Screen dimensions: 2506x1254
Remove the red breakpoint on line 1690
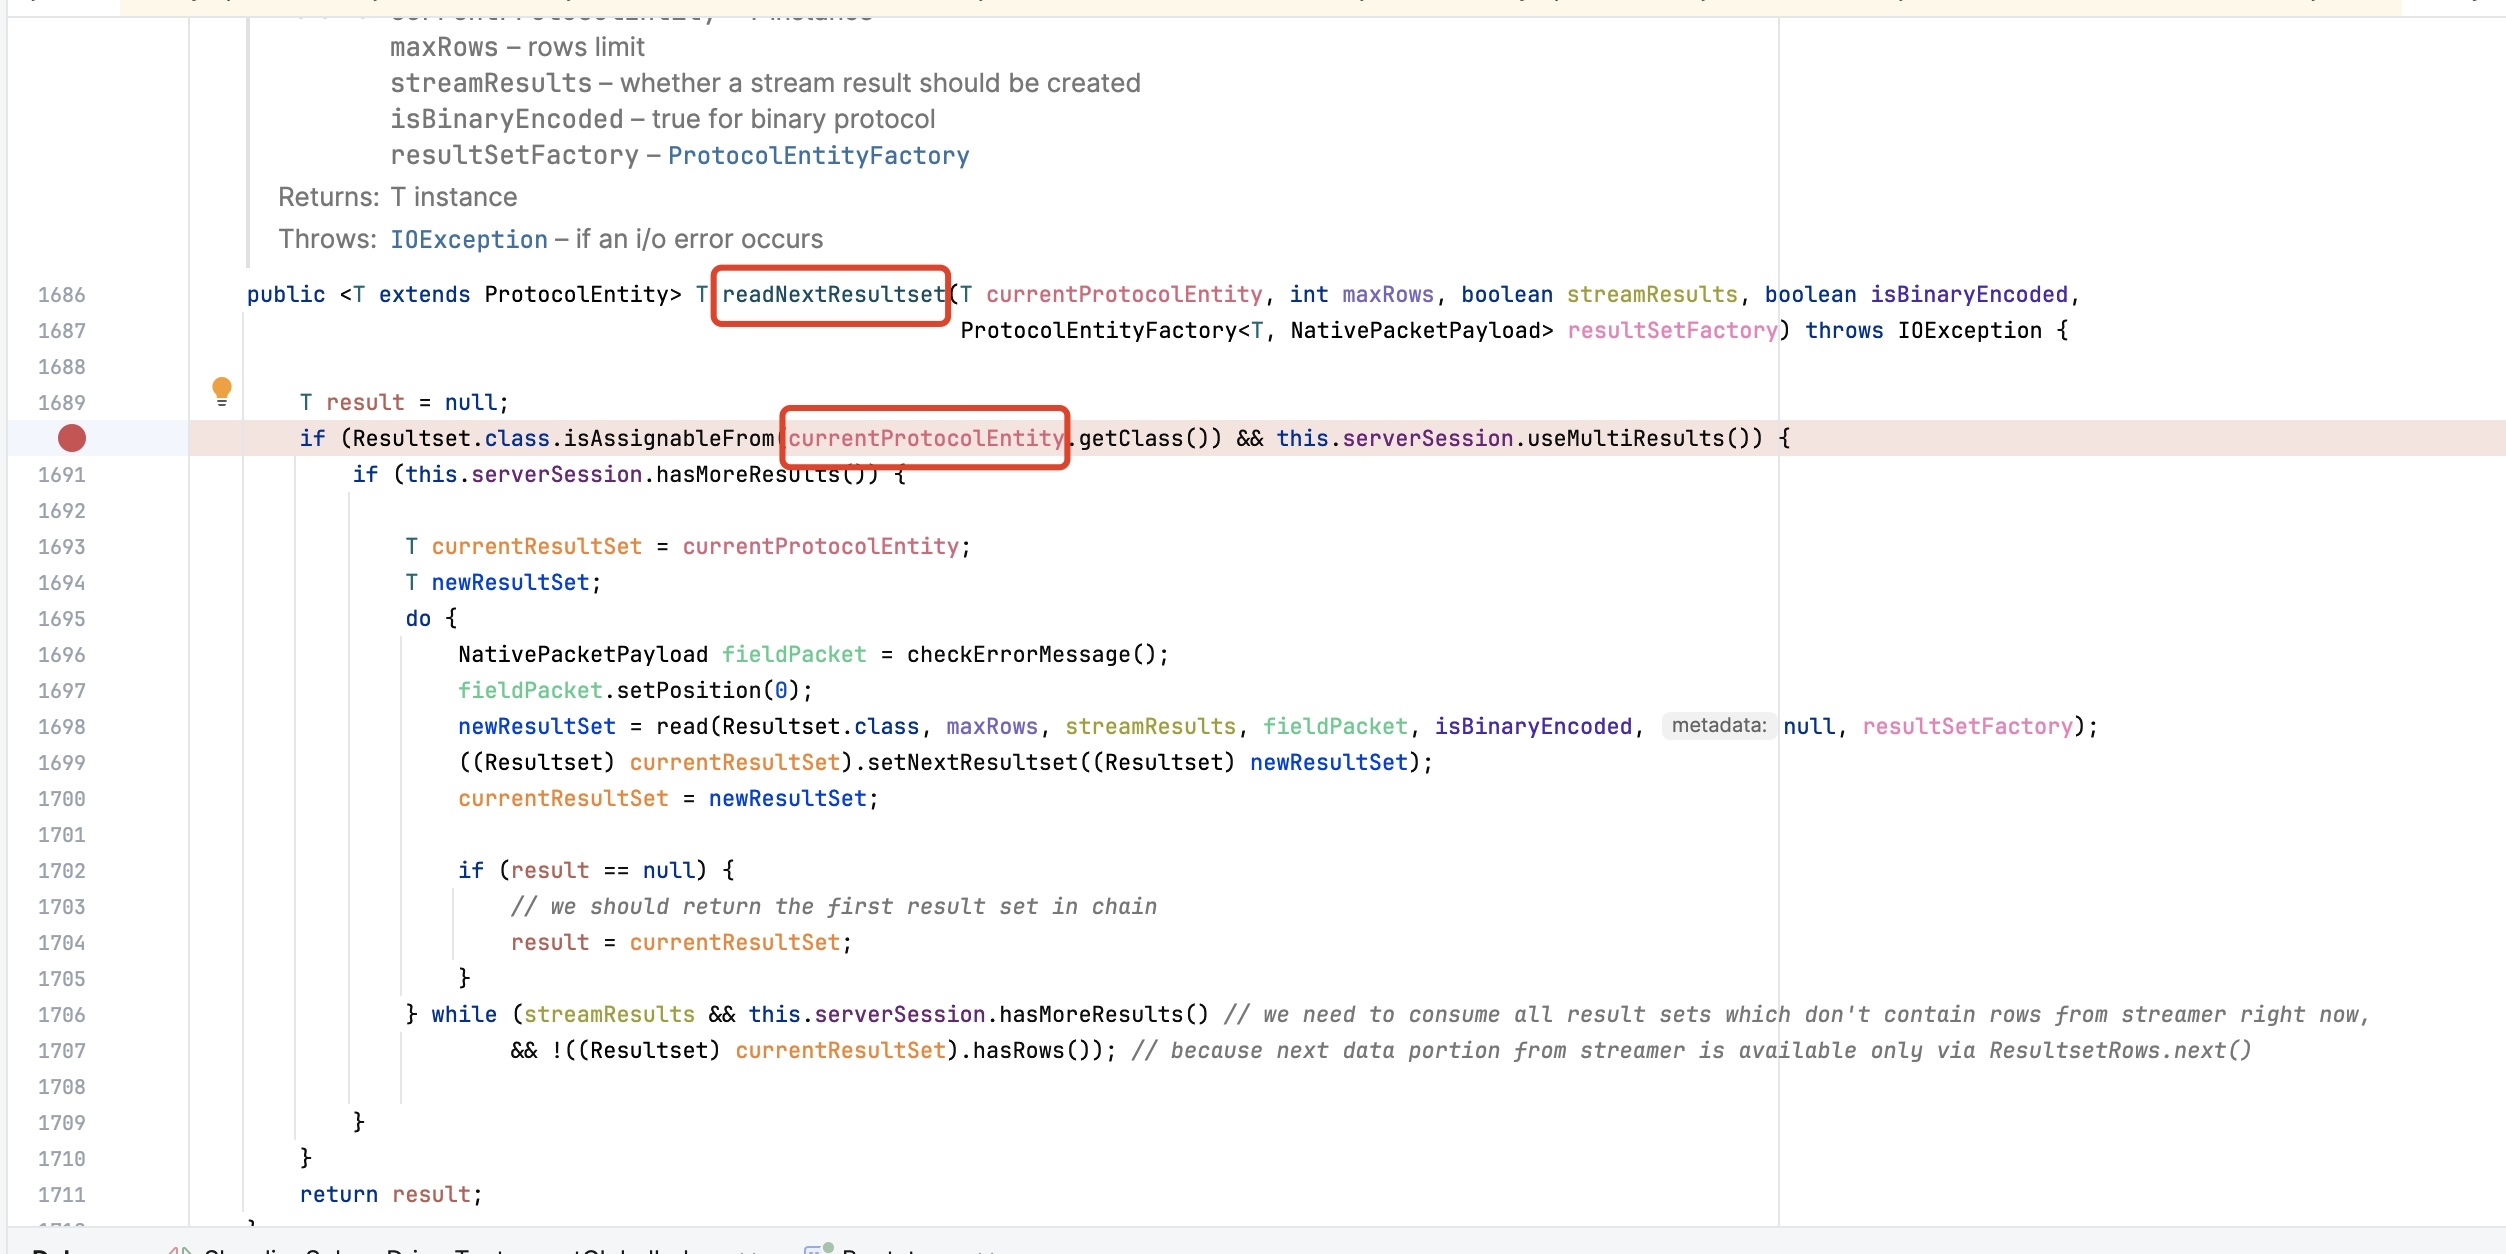(72, 438)
